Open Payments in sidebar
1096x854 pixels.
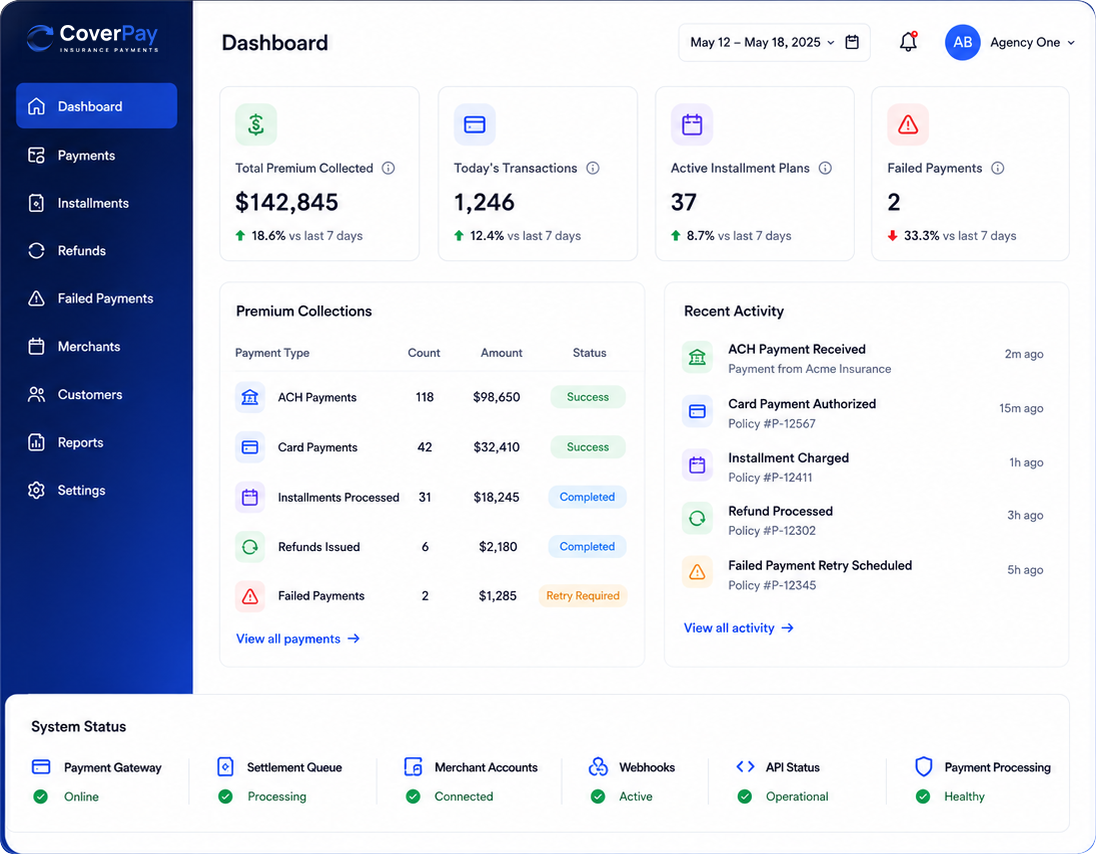[x=96, y=155]
